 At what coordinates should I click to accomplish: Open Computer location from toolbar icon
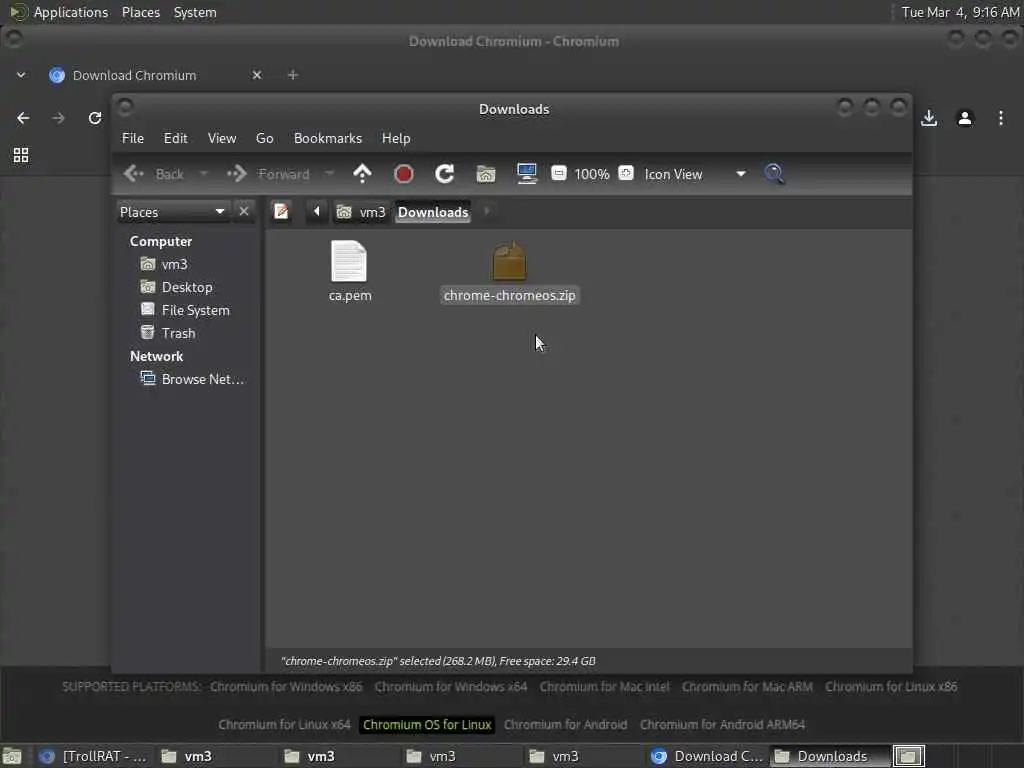526,174
